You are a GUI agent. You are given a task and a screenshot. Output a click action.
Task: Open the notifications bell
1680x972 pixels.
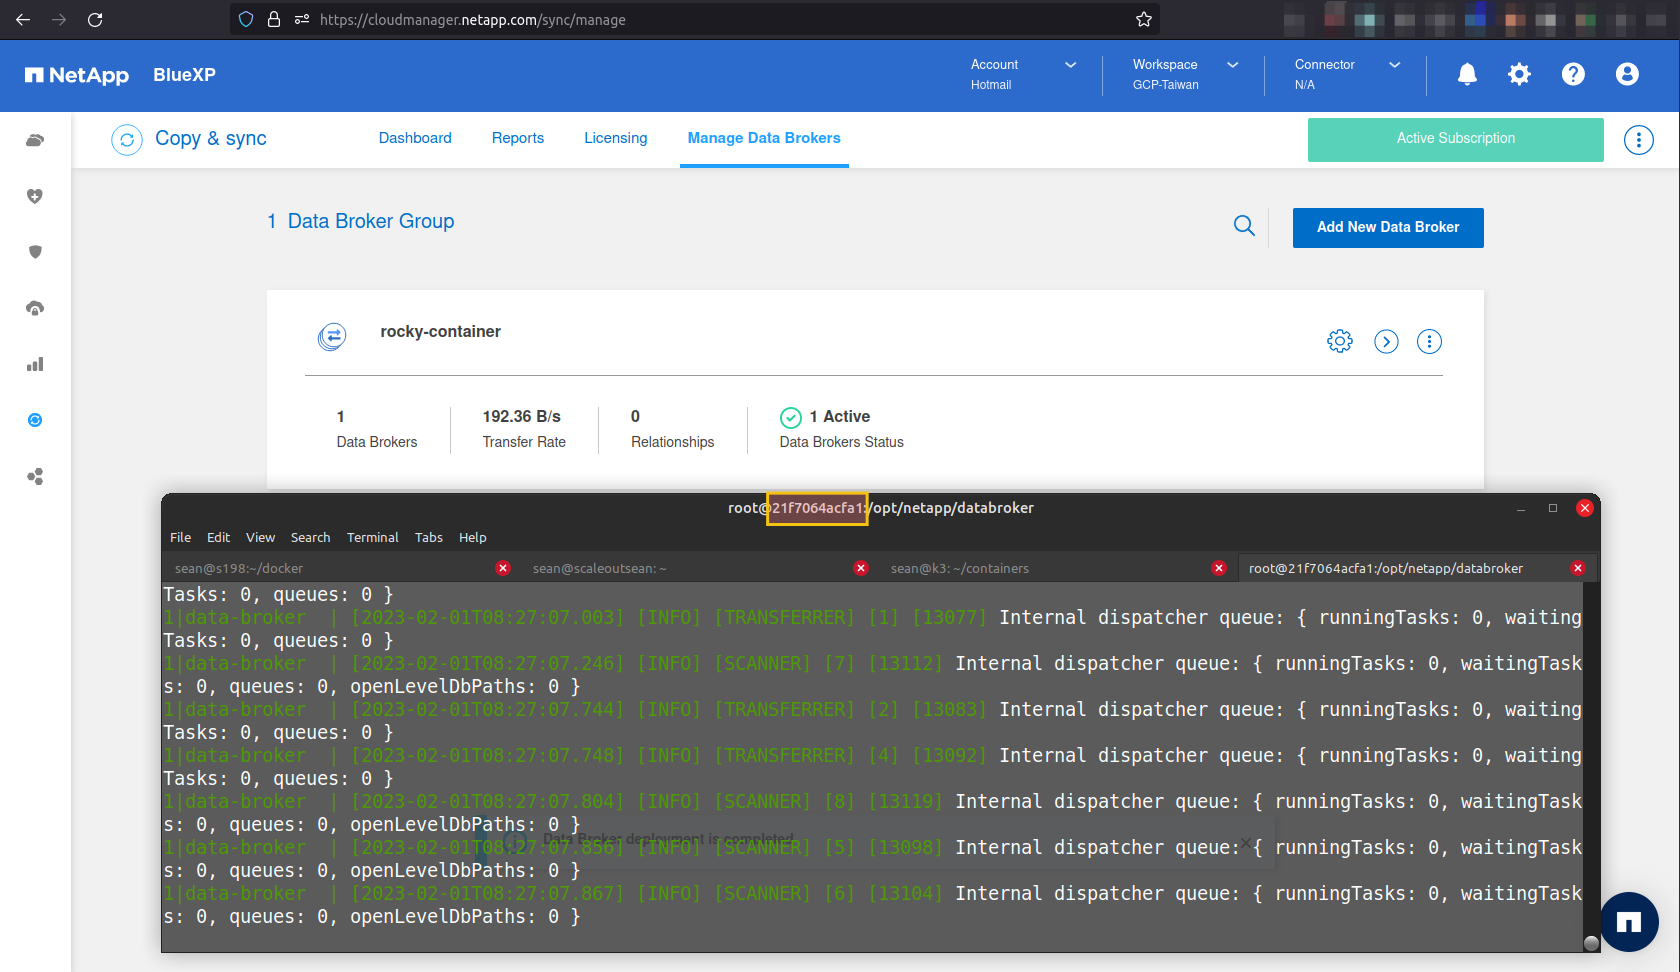click(x=1467, y=74)
